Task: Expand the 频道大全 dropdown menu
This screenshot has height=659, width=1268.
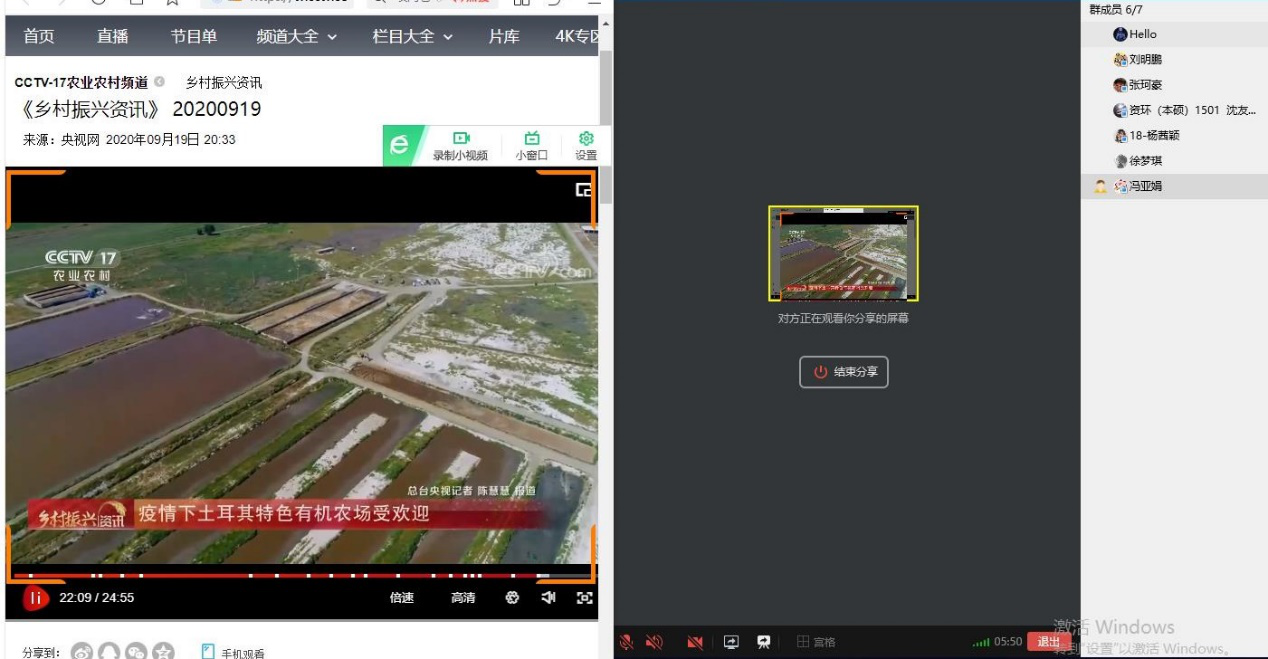Action: pos(297,37)
